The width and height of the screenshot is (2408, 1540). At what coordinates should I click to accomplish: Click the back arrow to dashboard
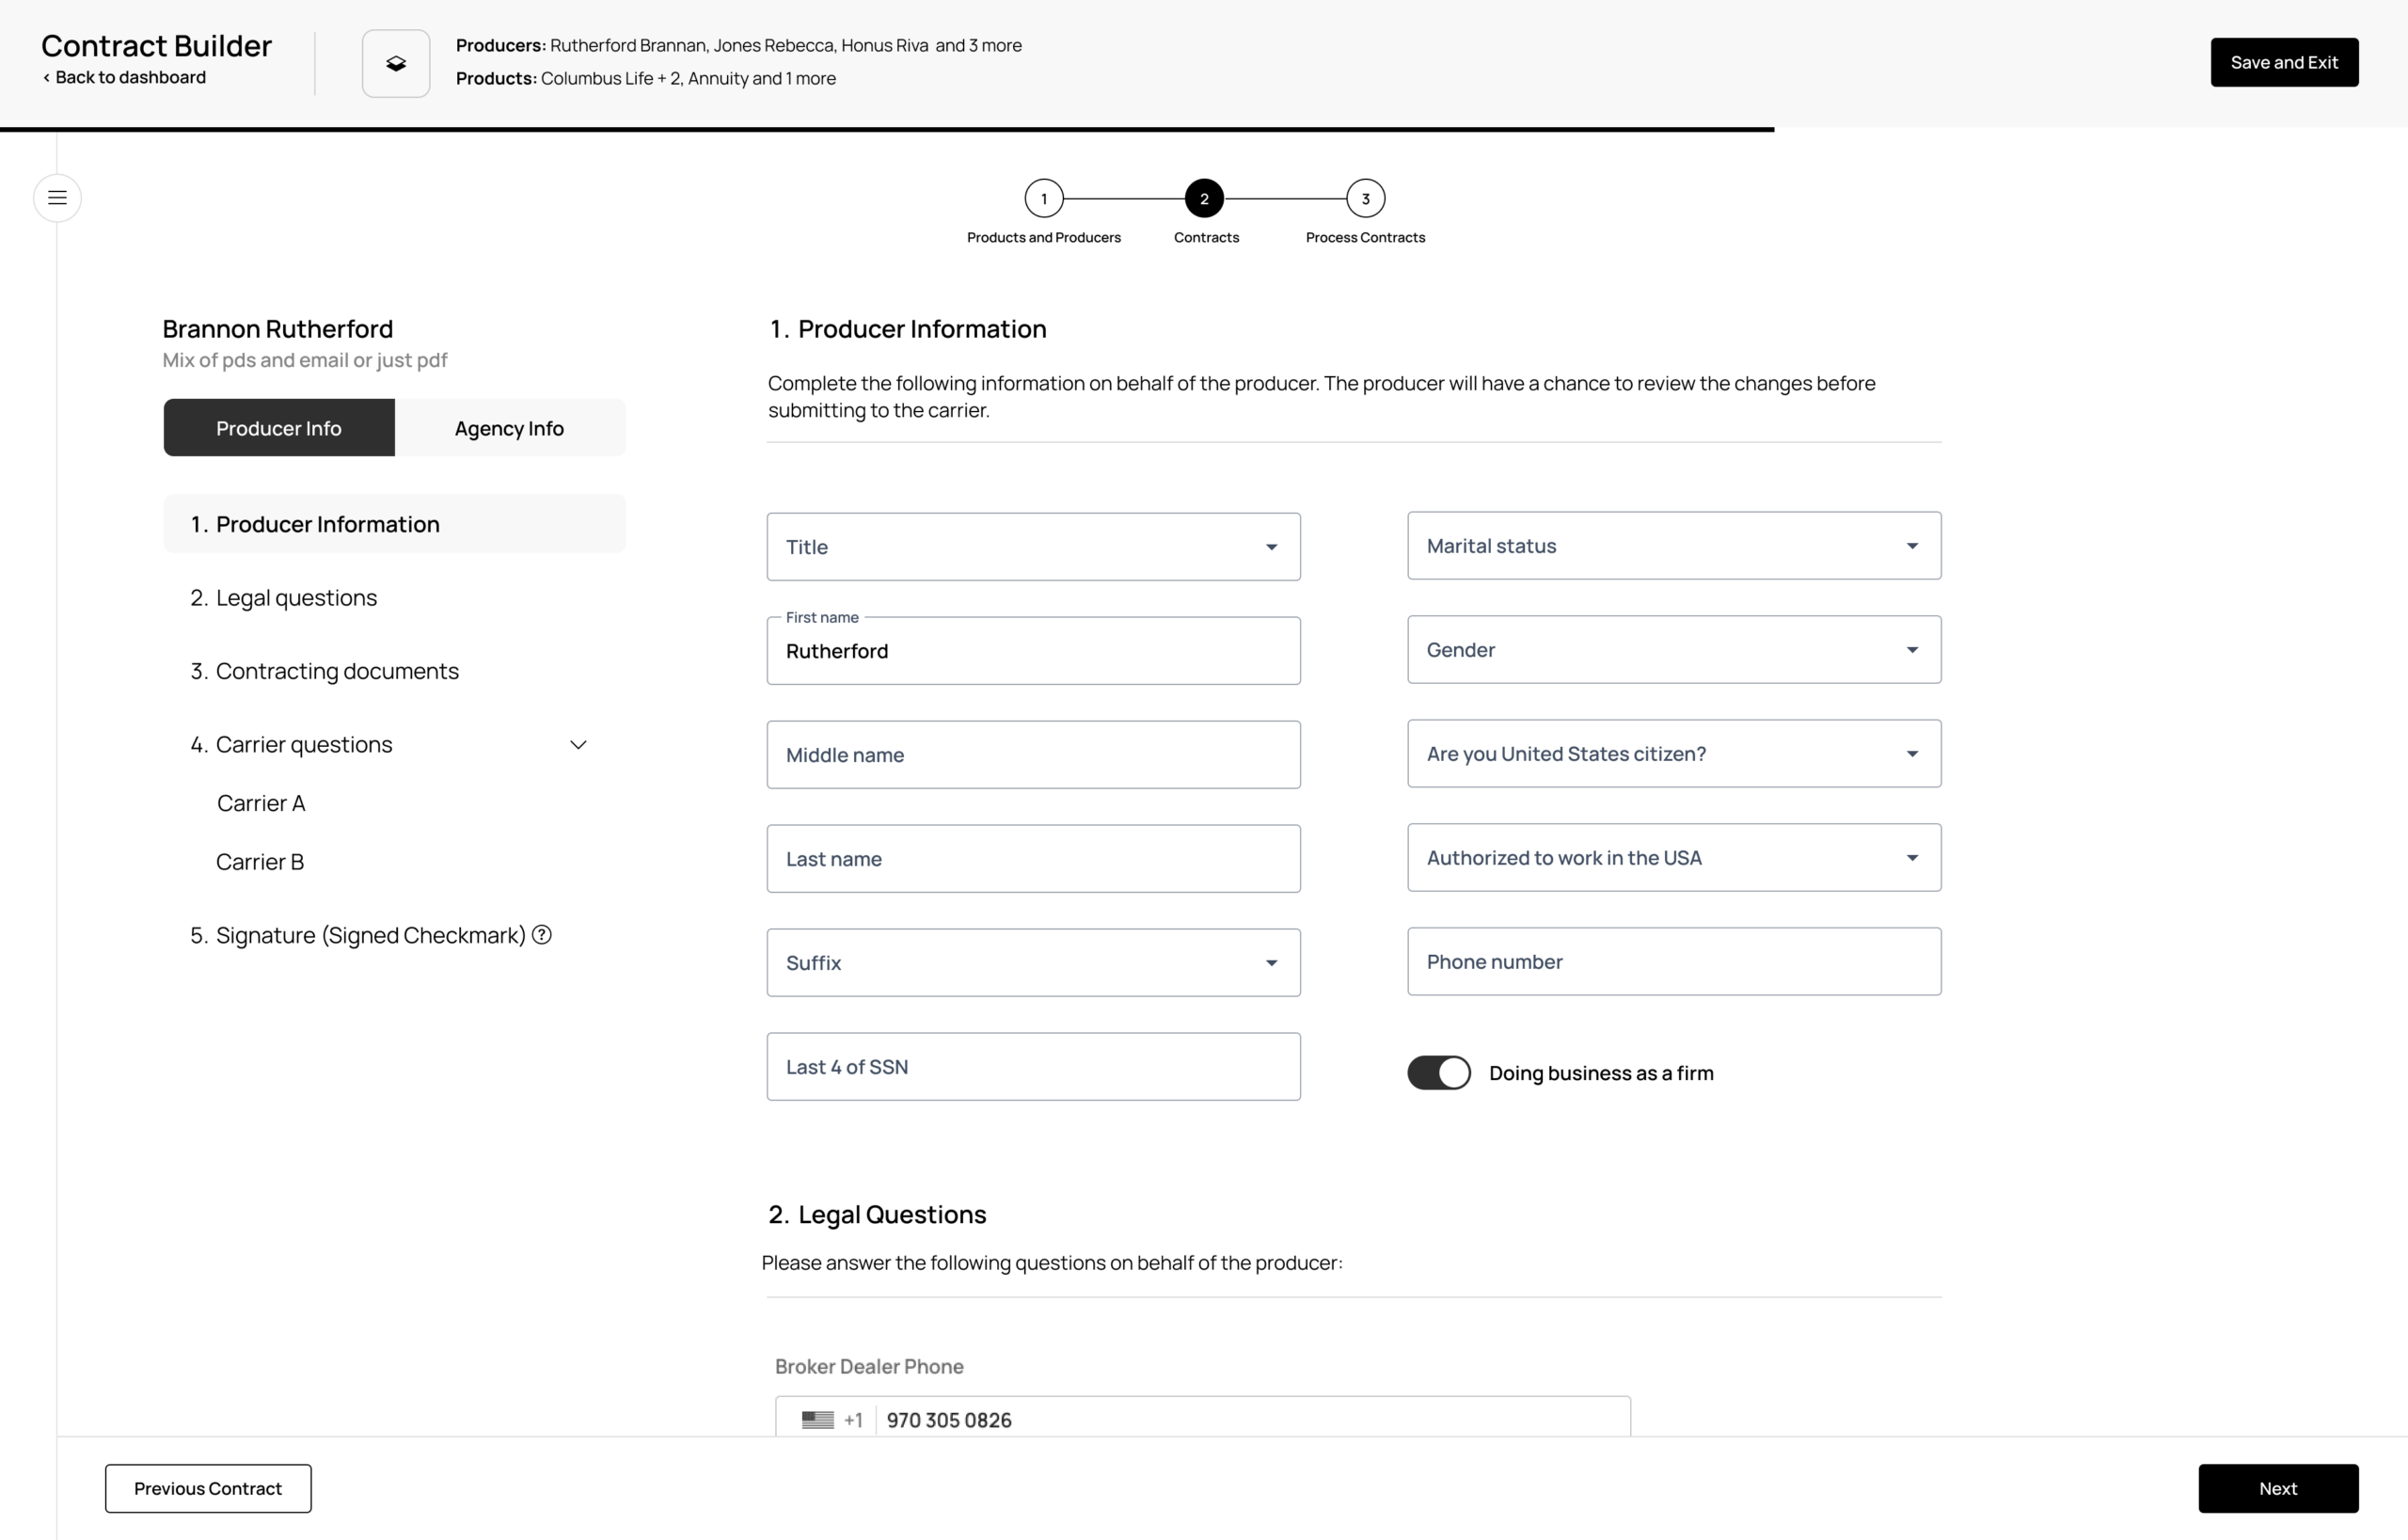coord(47,78)
